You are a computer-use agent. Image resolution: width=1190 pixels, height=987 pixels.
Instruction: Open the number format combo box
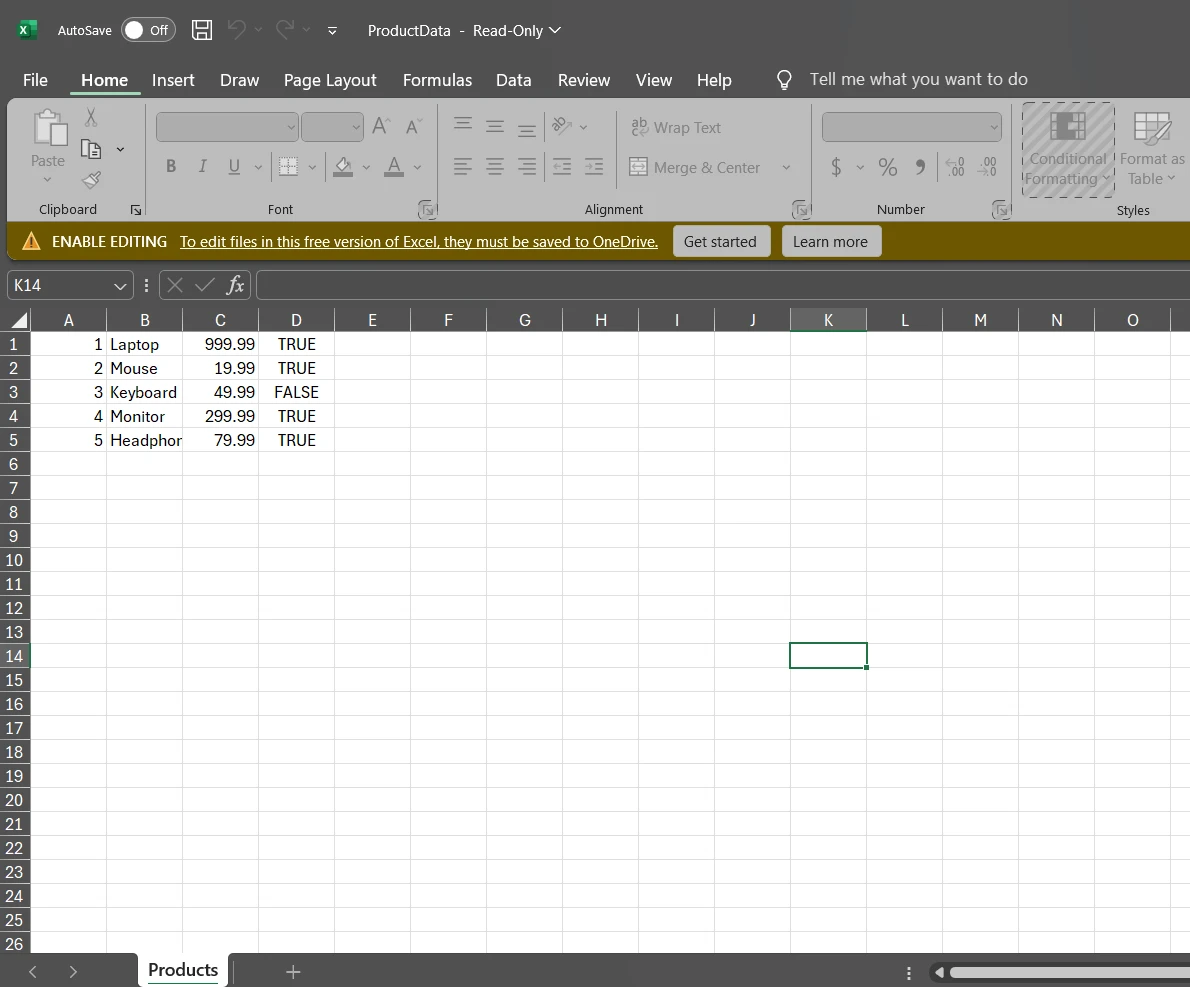coord(911,127)
